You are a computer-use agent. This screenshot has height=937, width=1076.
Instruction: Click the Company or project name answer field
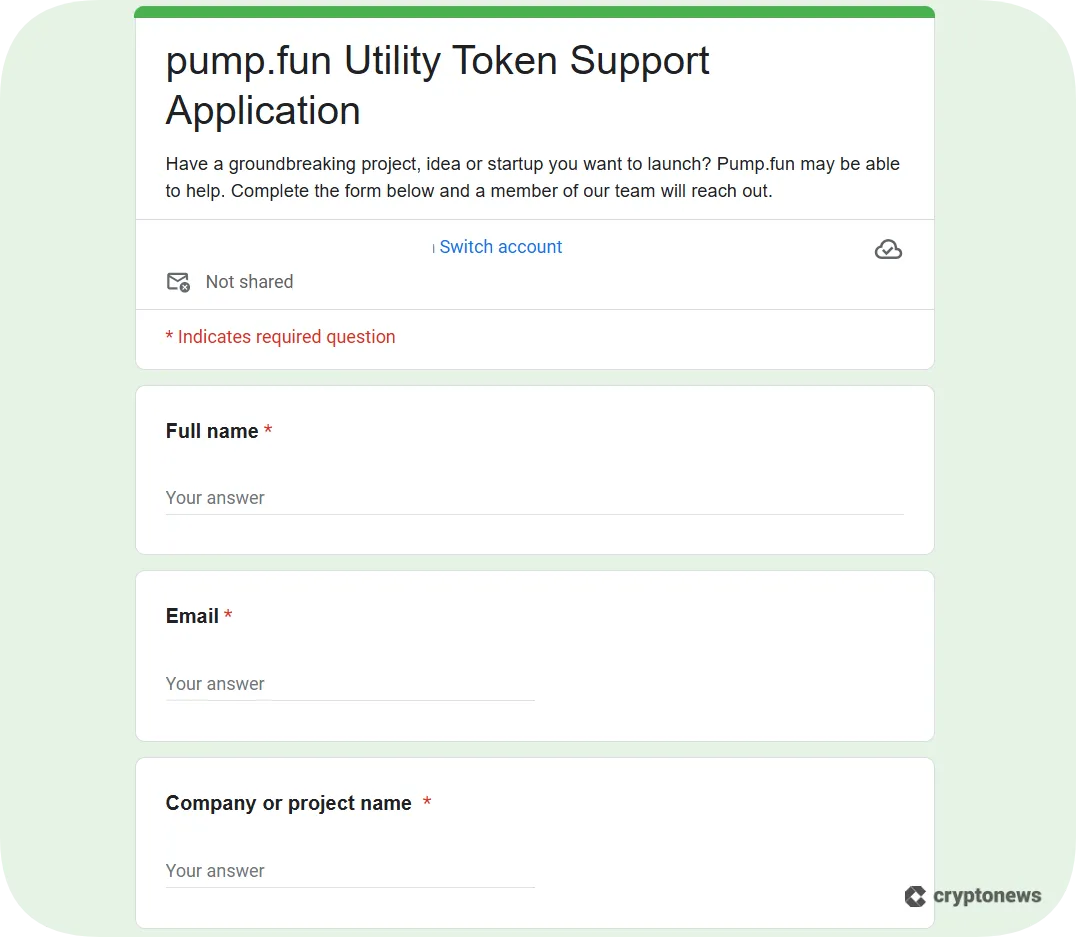350,871
